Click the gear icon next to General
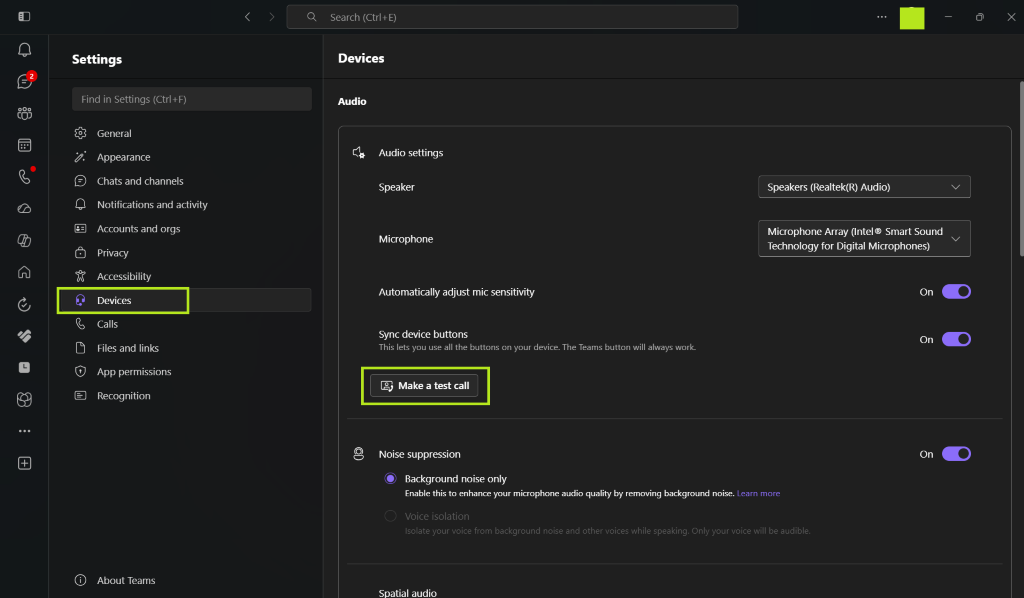Screen dimensions: 1024x598 click(80, 133)
